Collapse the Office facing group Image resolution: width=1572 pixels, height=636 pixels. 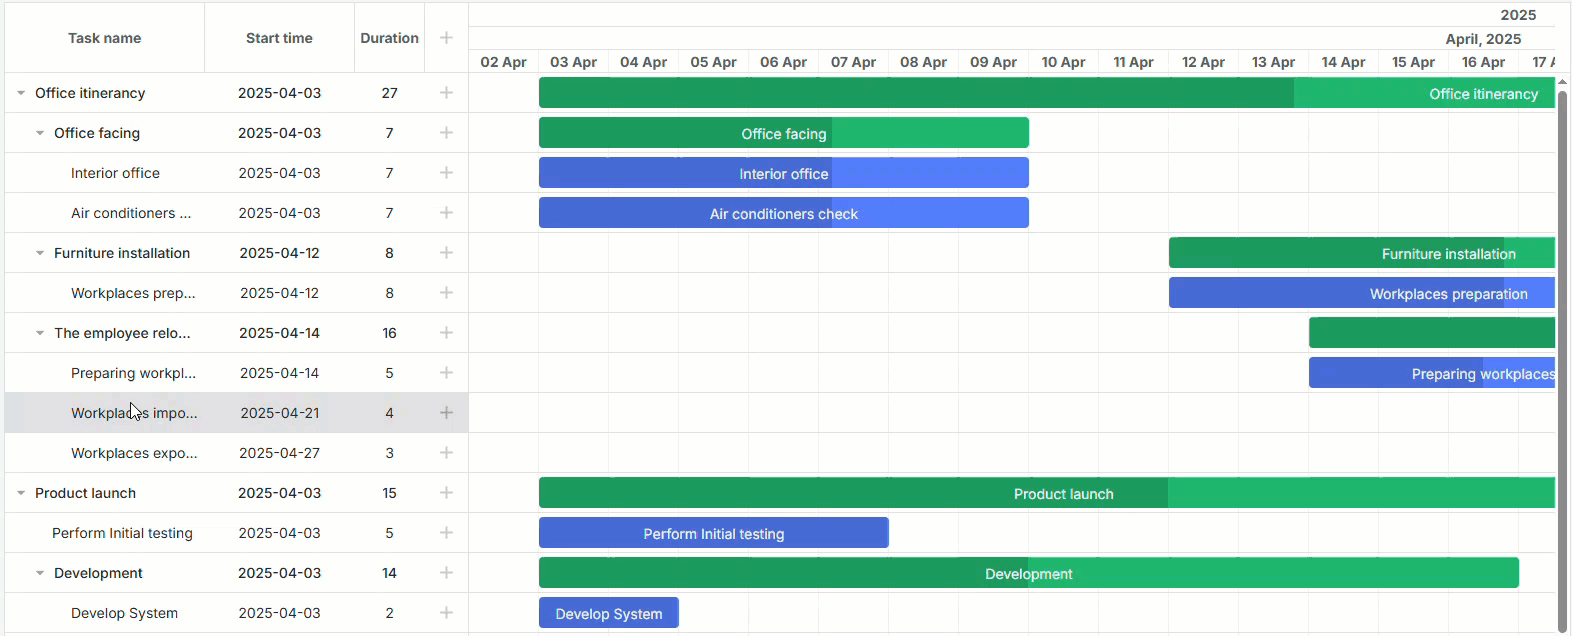click(40, 133)
